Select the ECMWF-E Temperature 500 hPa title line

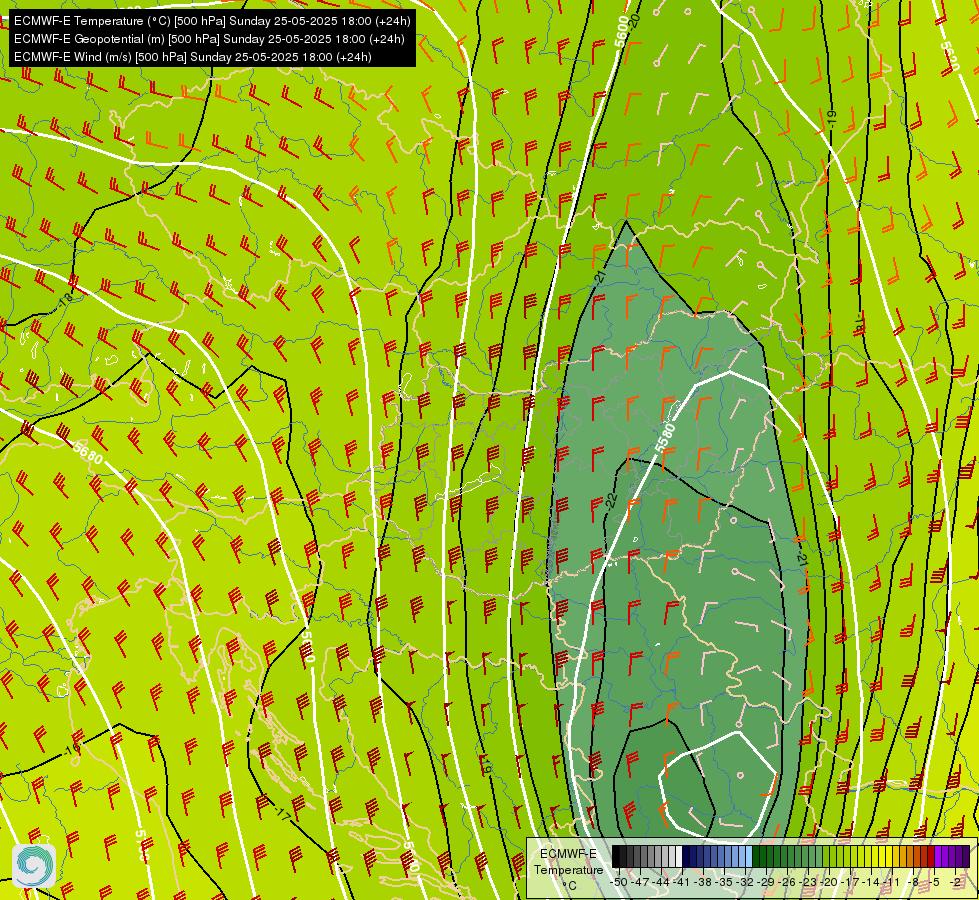tap(212, 21)
